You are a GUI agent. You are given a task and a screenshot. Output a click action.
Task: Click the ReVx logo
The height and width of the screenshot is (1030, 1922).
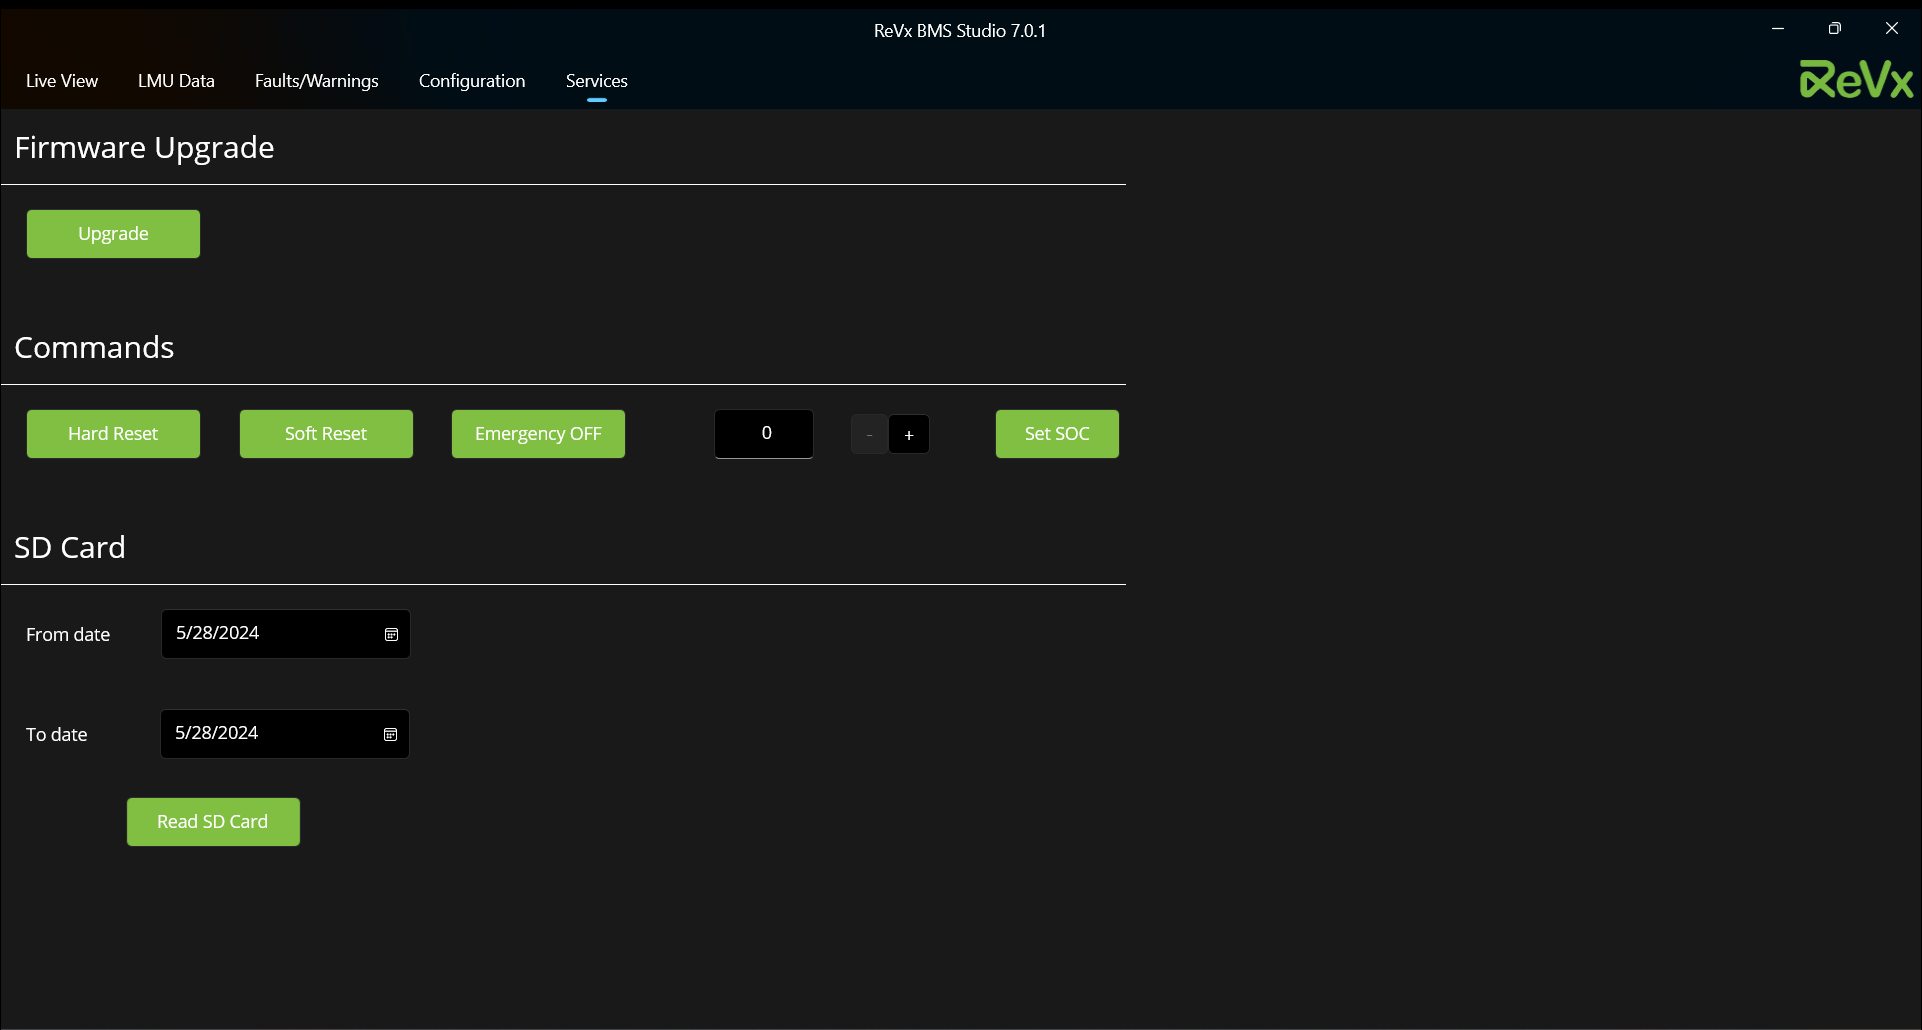coord(1855,80)
